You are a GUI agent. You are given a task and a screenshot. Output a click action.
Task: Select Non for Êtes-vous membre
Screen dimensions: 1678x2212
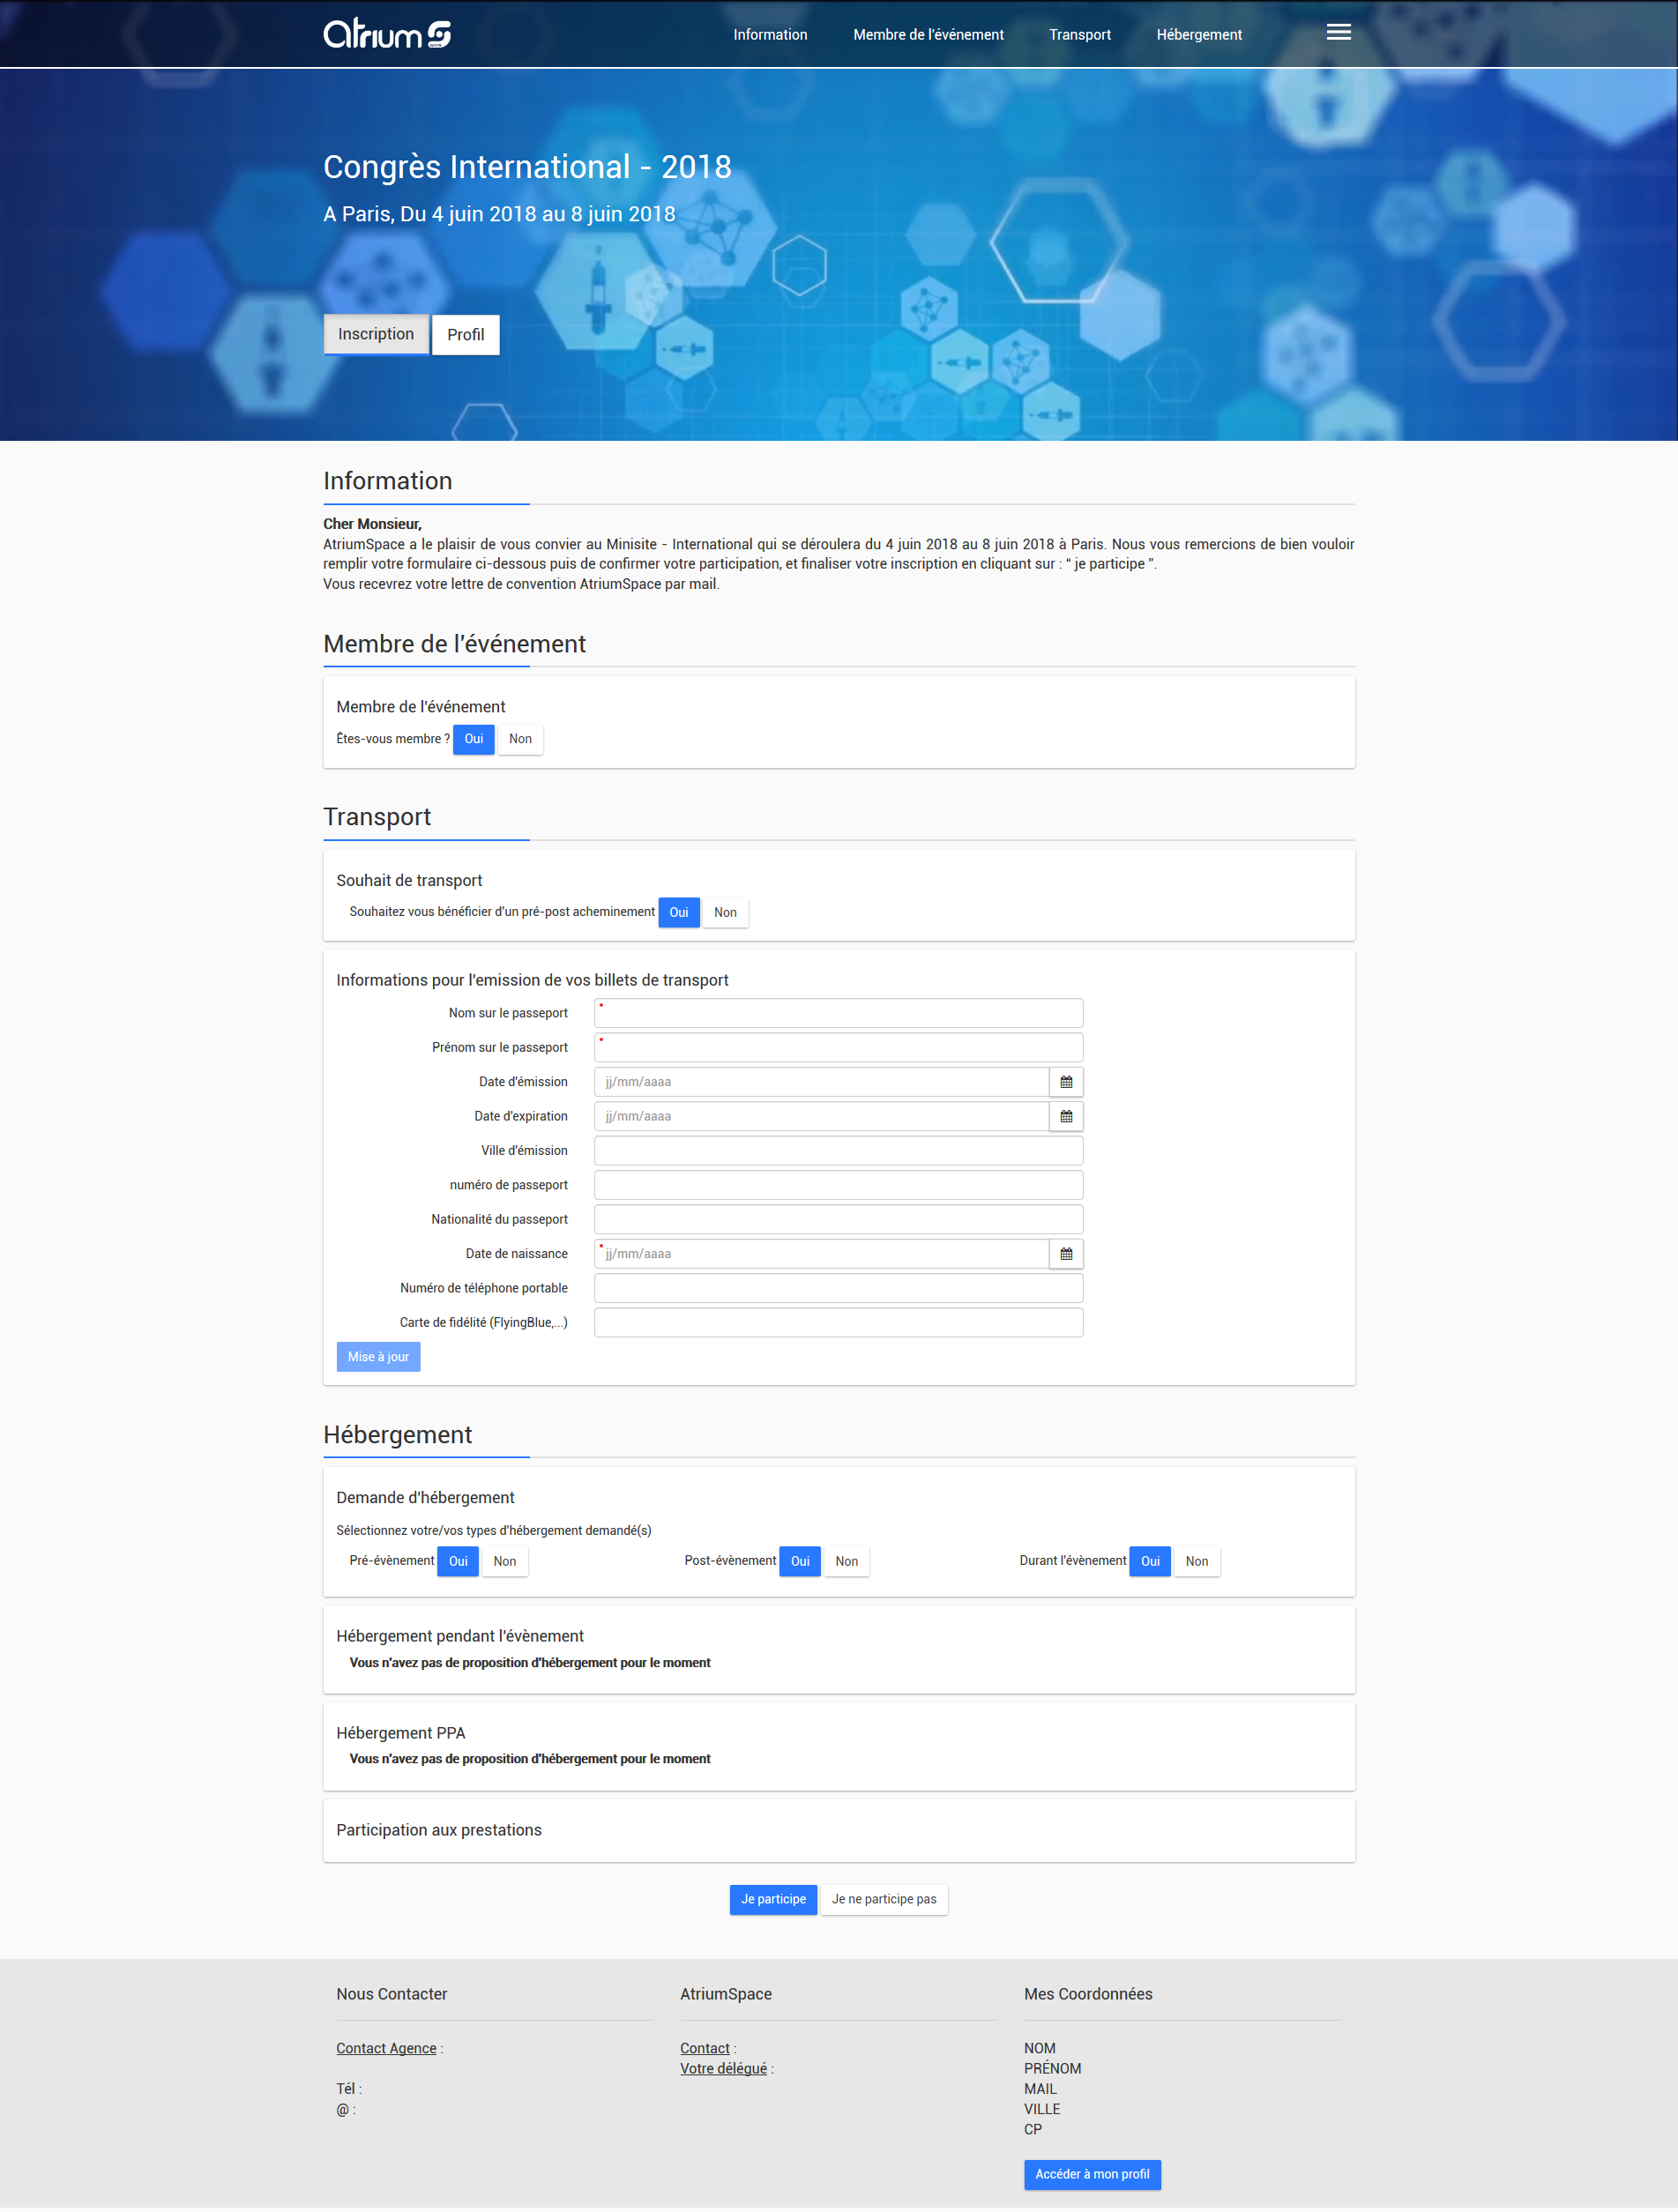pyautogui.click(x=520, y=739)
